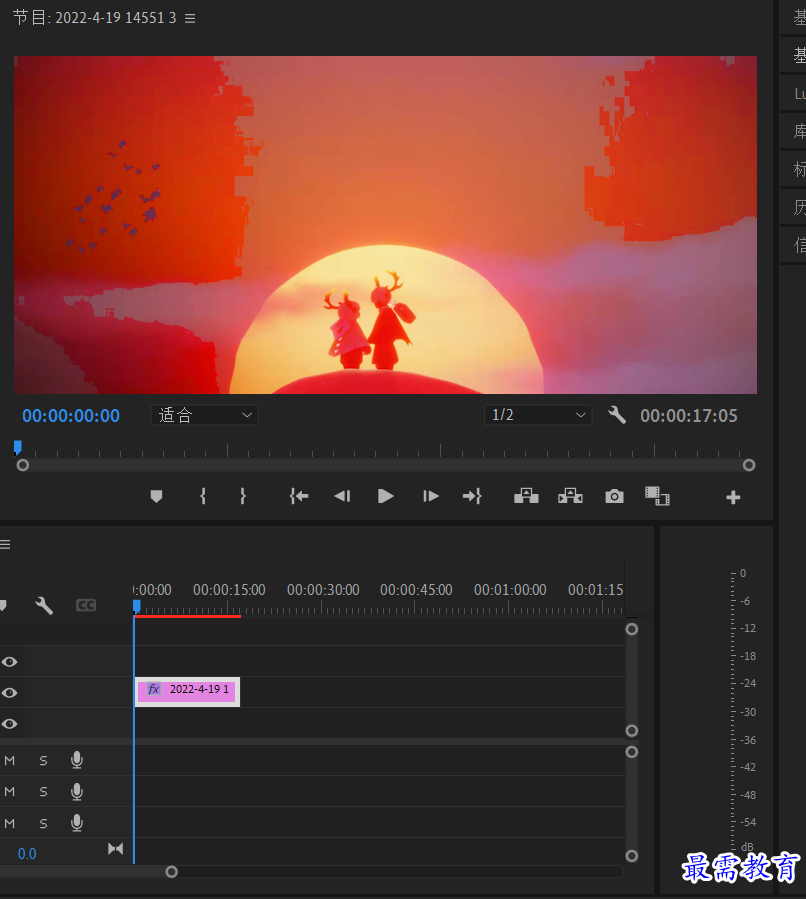
Task: Open the 库 panel tab on right
Action: 800,131
